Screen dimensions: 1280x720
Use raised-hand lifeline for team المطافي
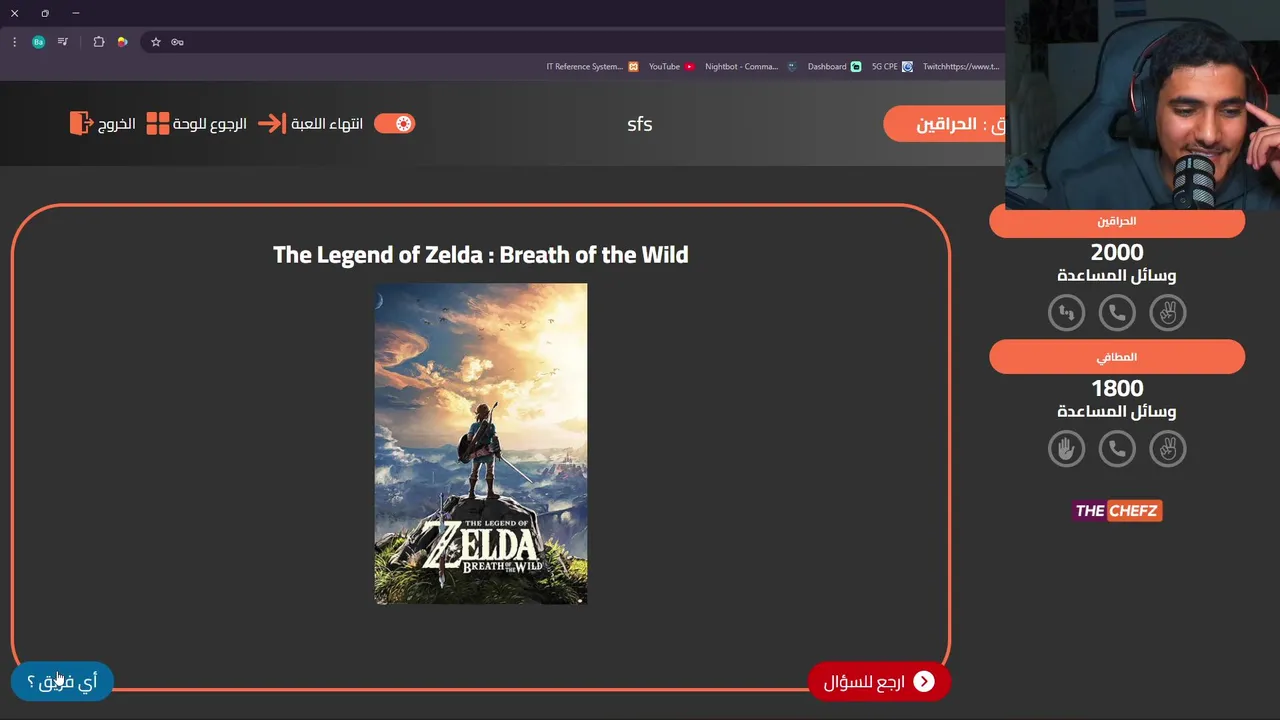pyautogui.click(x=1066, y=449)
